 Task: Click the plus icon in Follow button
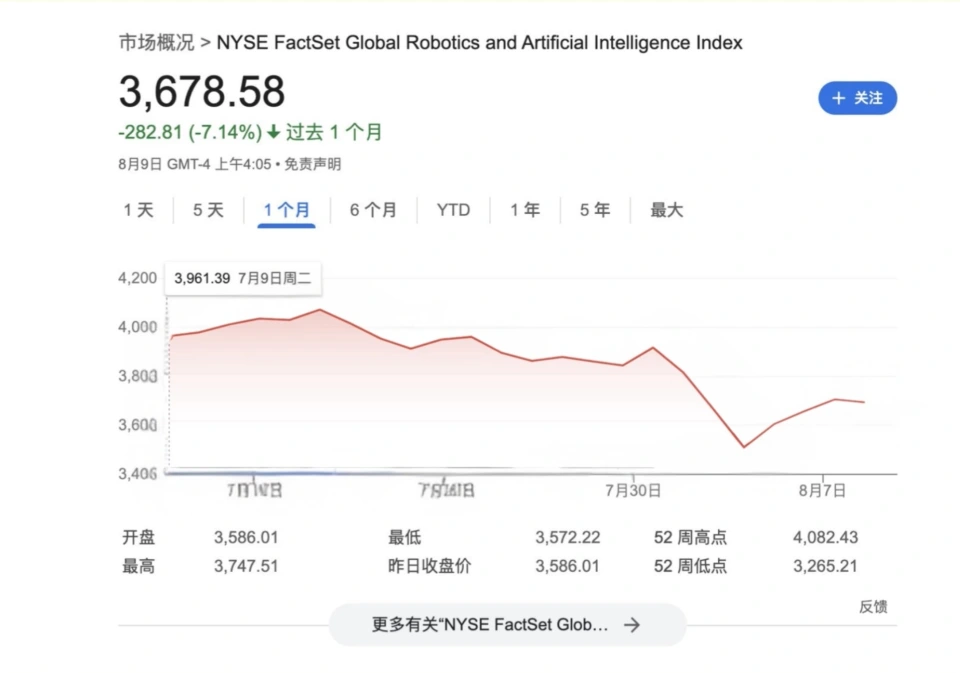(838, 98)
